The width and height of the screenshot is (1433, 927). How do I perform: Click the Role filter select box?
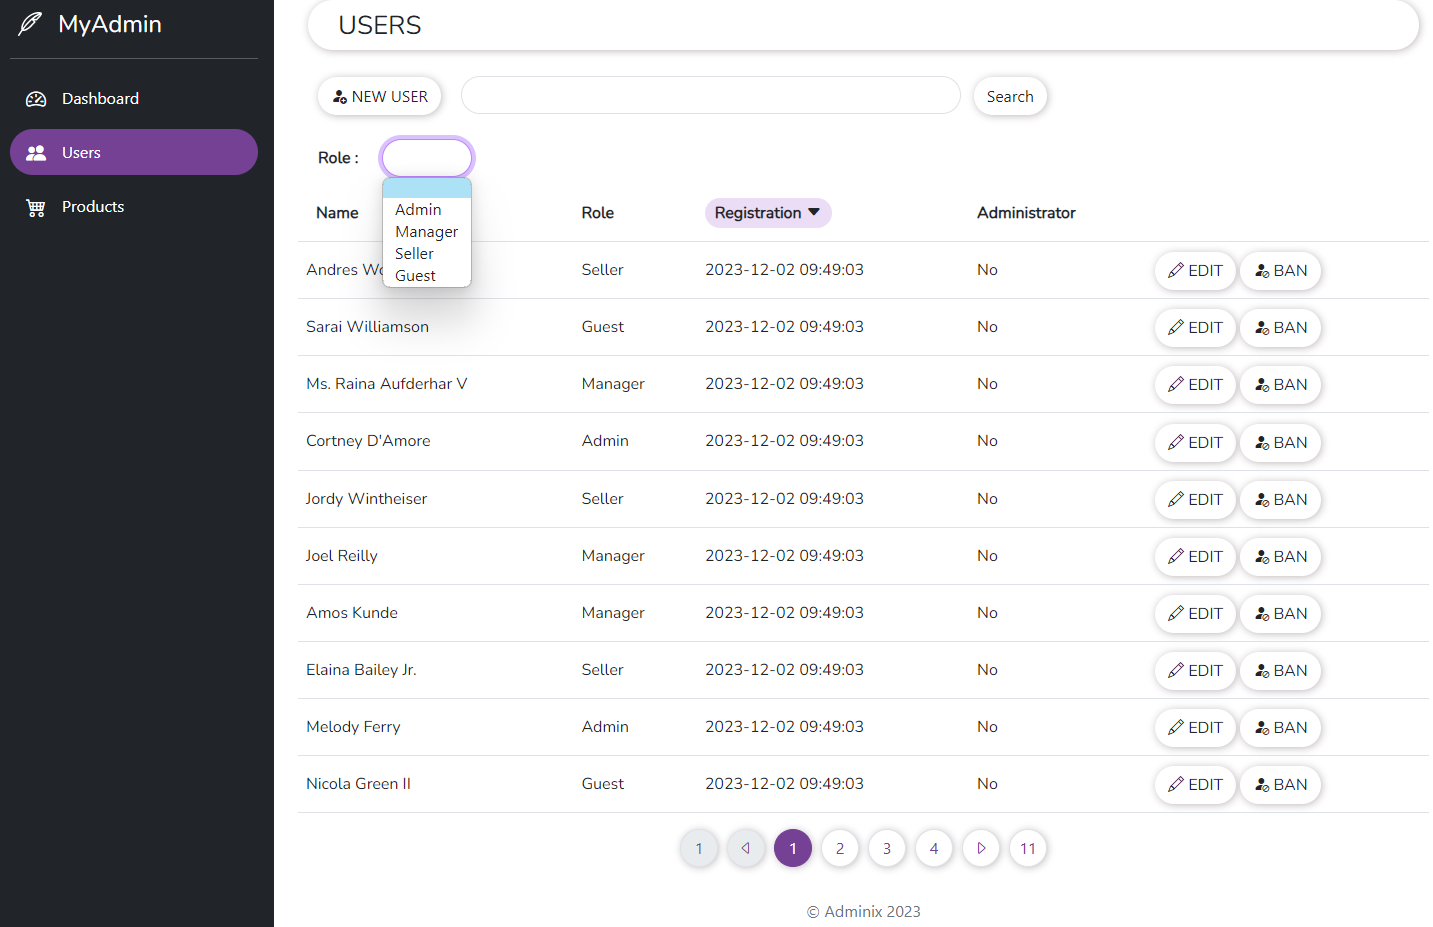click(427, 158)
